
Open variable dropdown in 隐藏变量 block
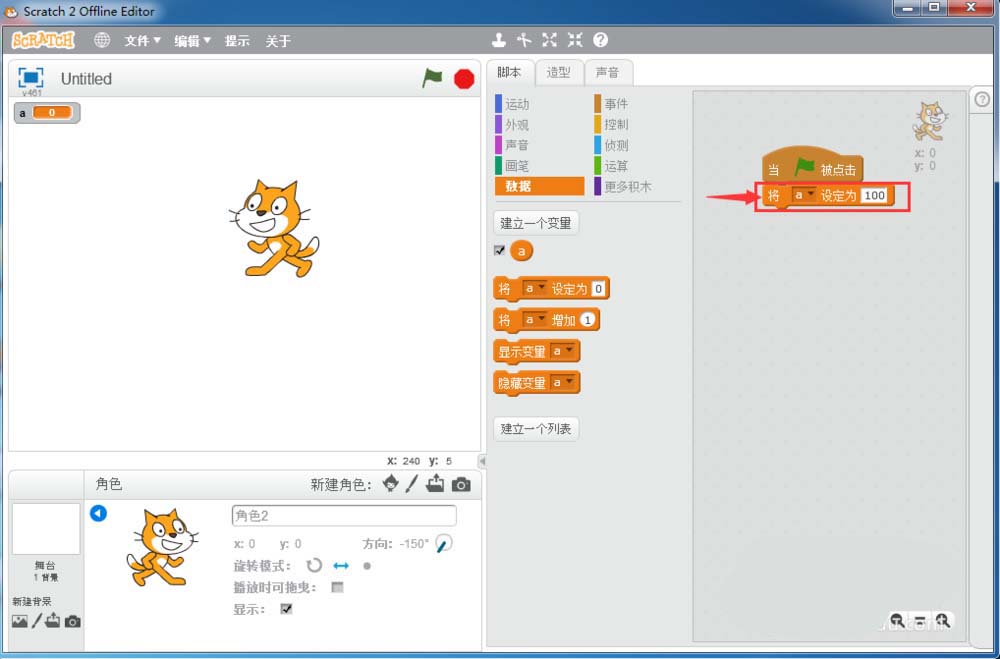[x=562, y=382]
